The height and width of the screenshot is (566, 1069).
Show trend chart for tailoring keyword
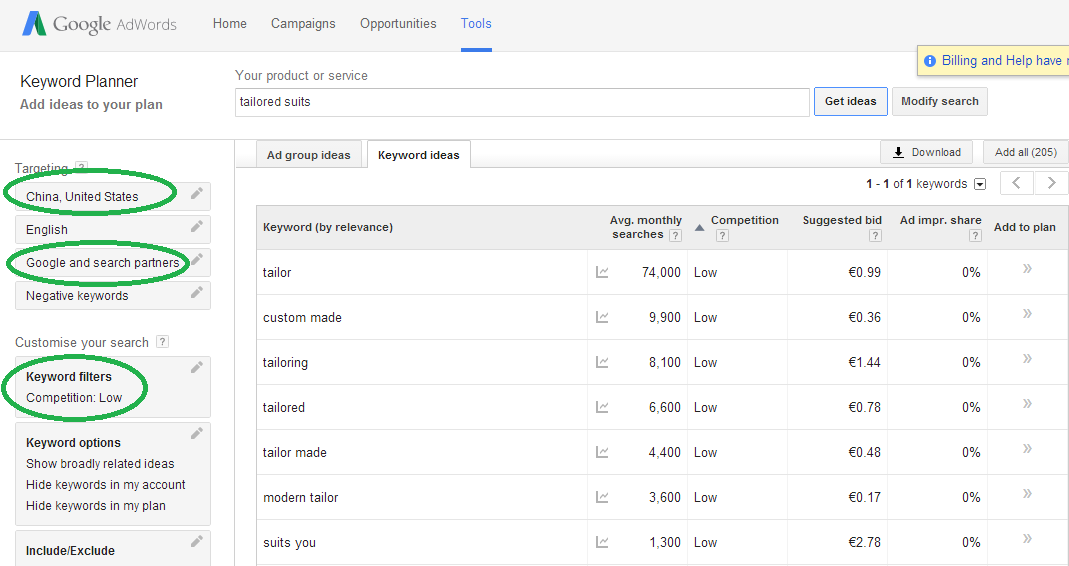click(602, 362)
